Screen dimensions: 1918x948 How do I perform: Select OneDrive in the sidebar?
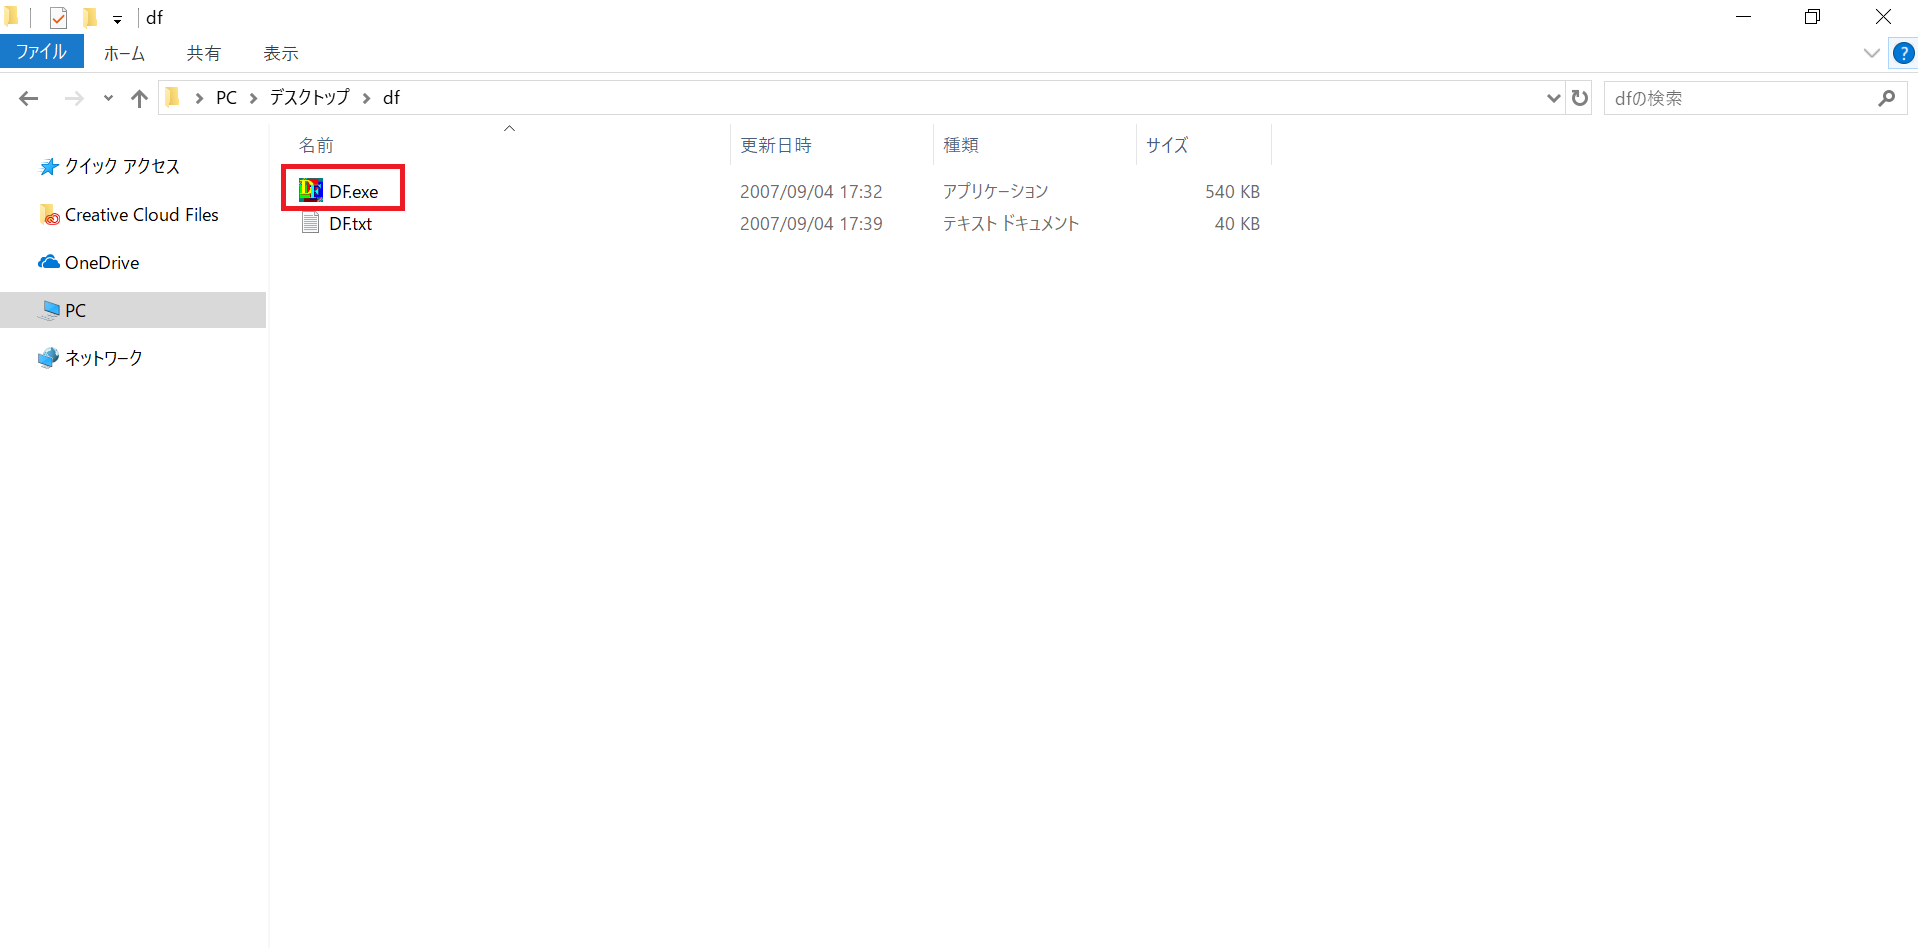tap(101, 263)
